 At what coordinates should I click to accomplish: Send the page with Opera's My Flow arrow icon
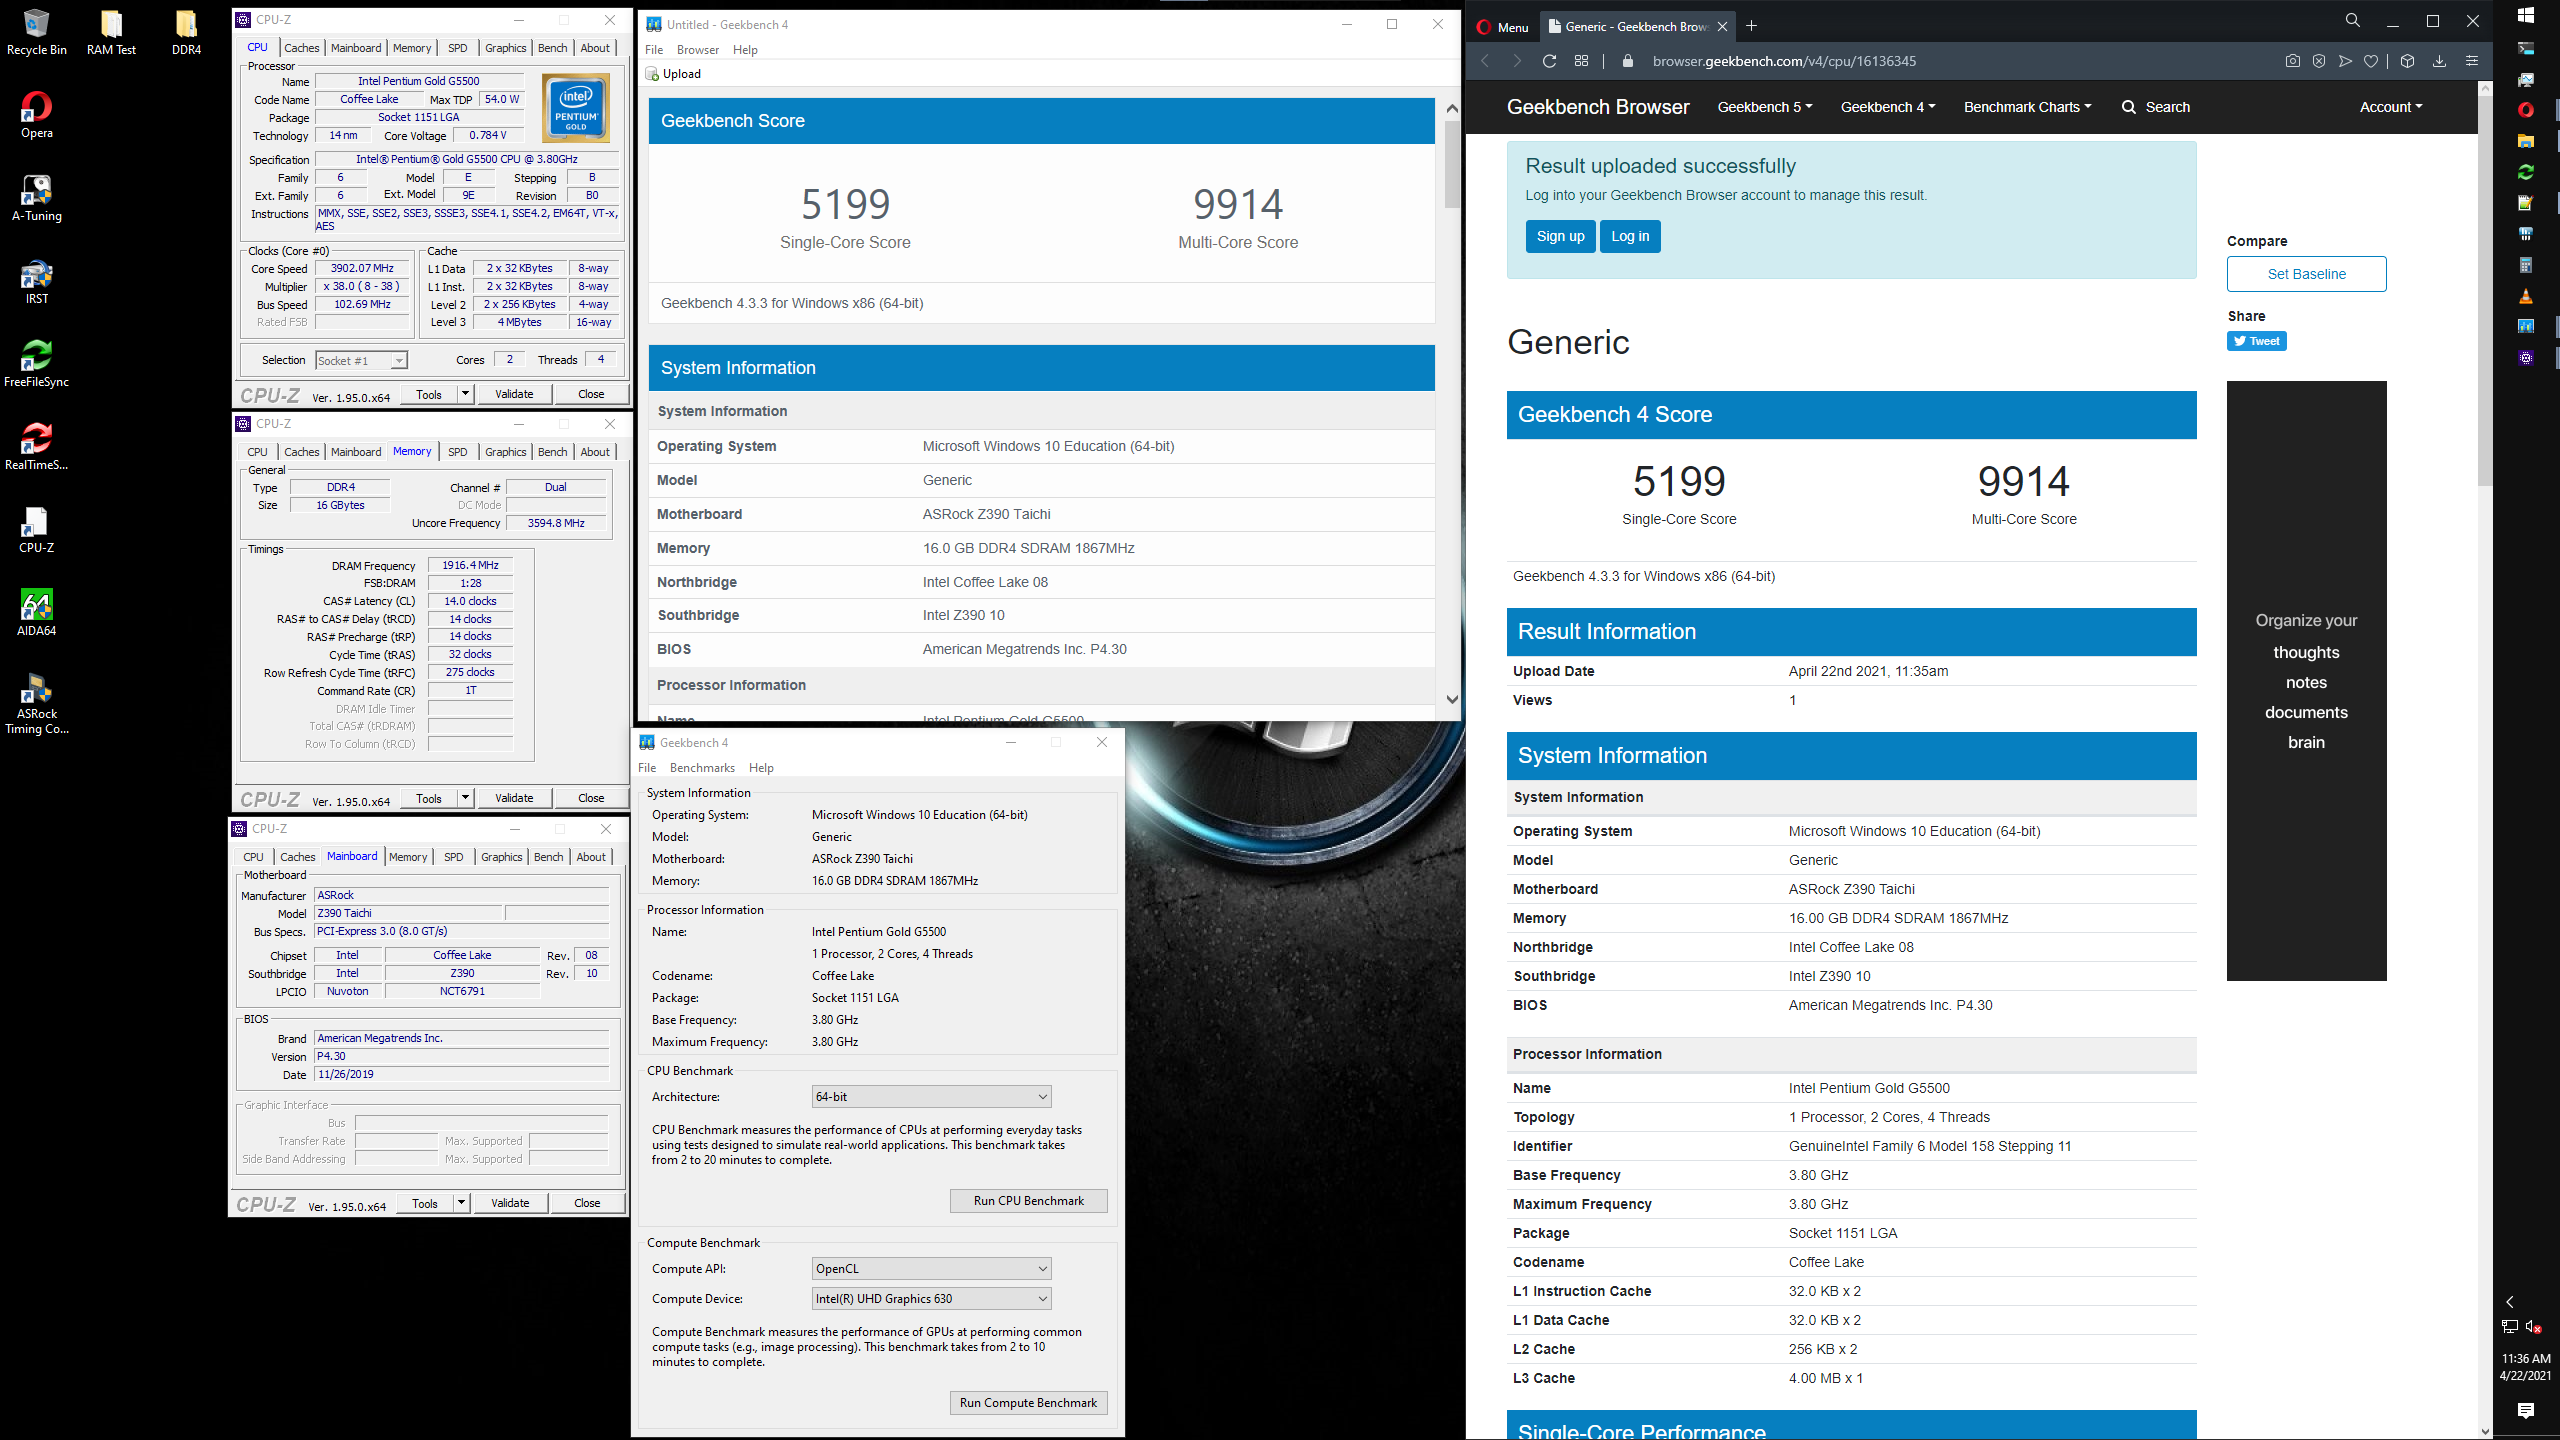pyautogui.click(x=2345, y=61)
